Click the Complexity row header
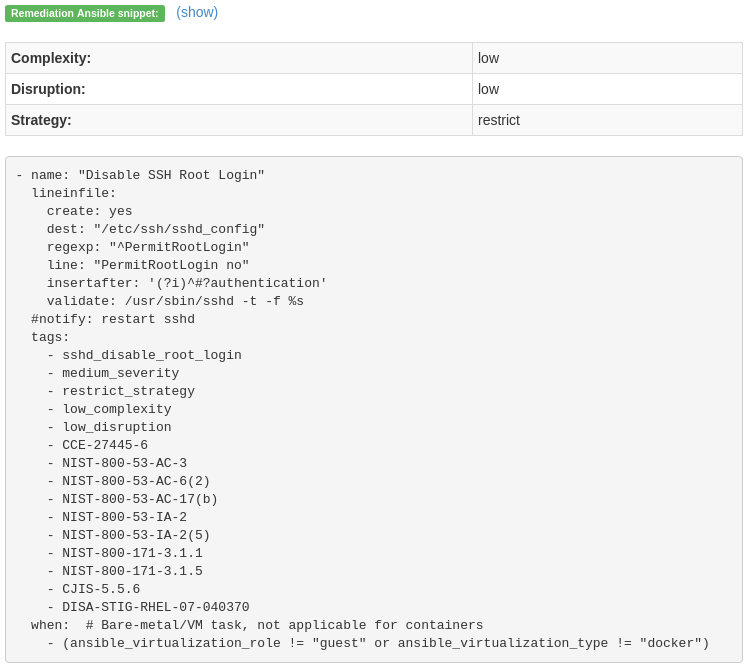The image size is (748, 668). 51,58
